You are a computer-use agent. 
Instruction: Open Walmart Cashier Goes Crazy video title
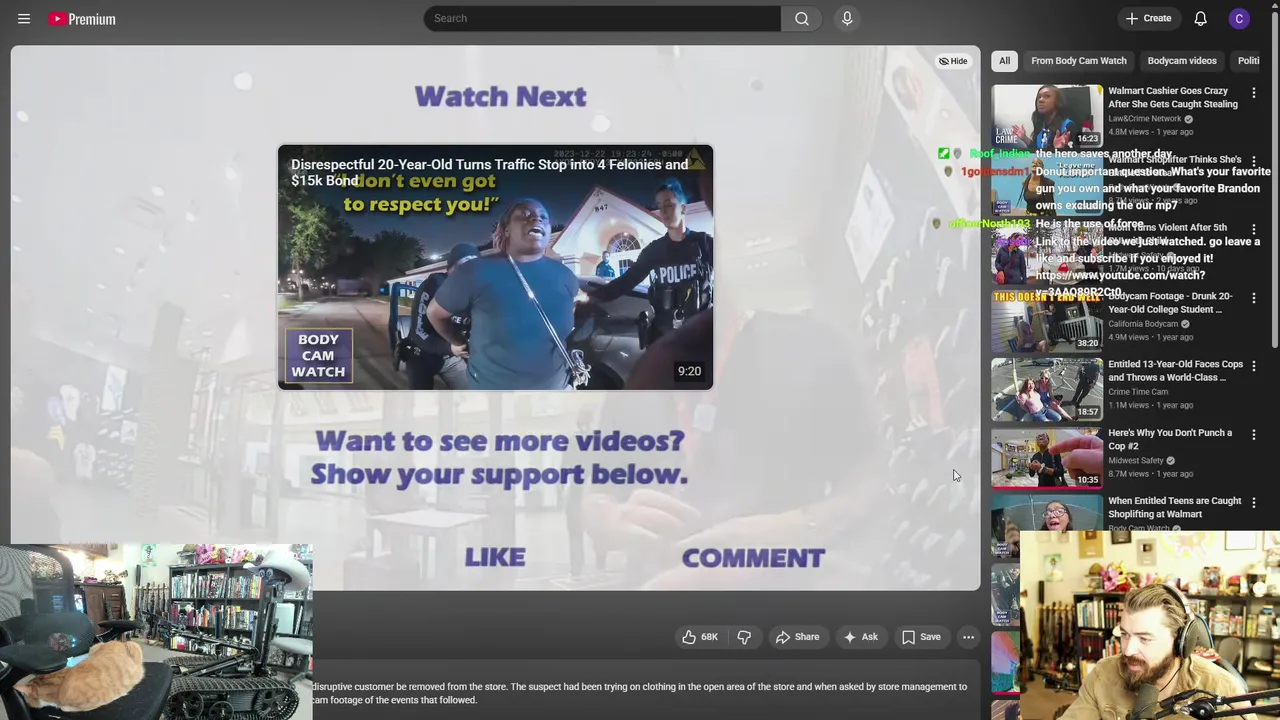1173,97
